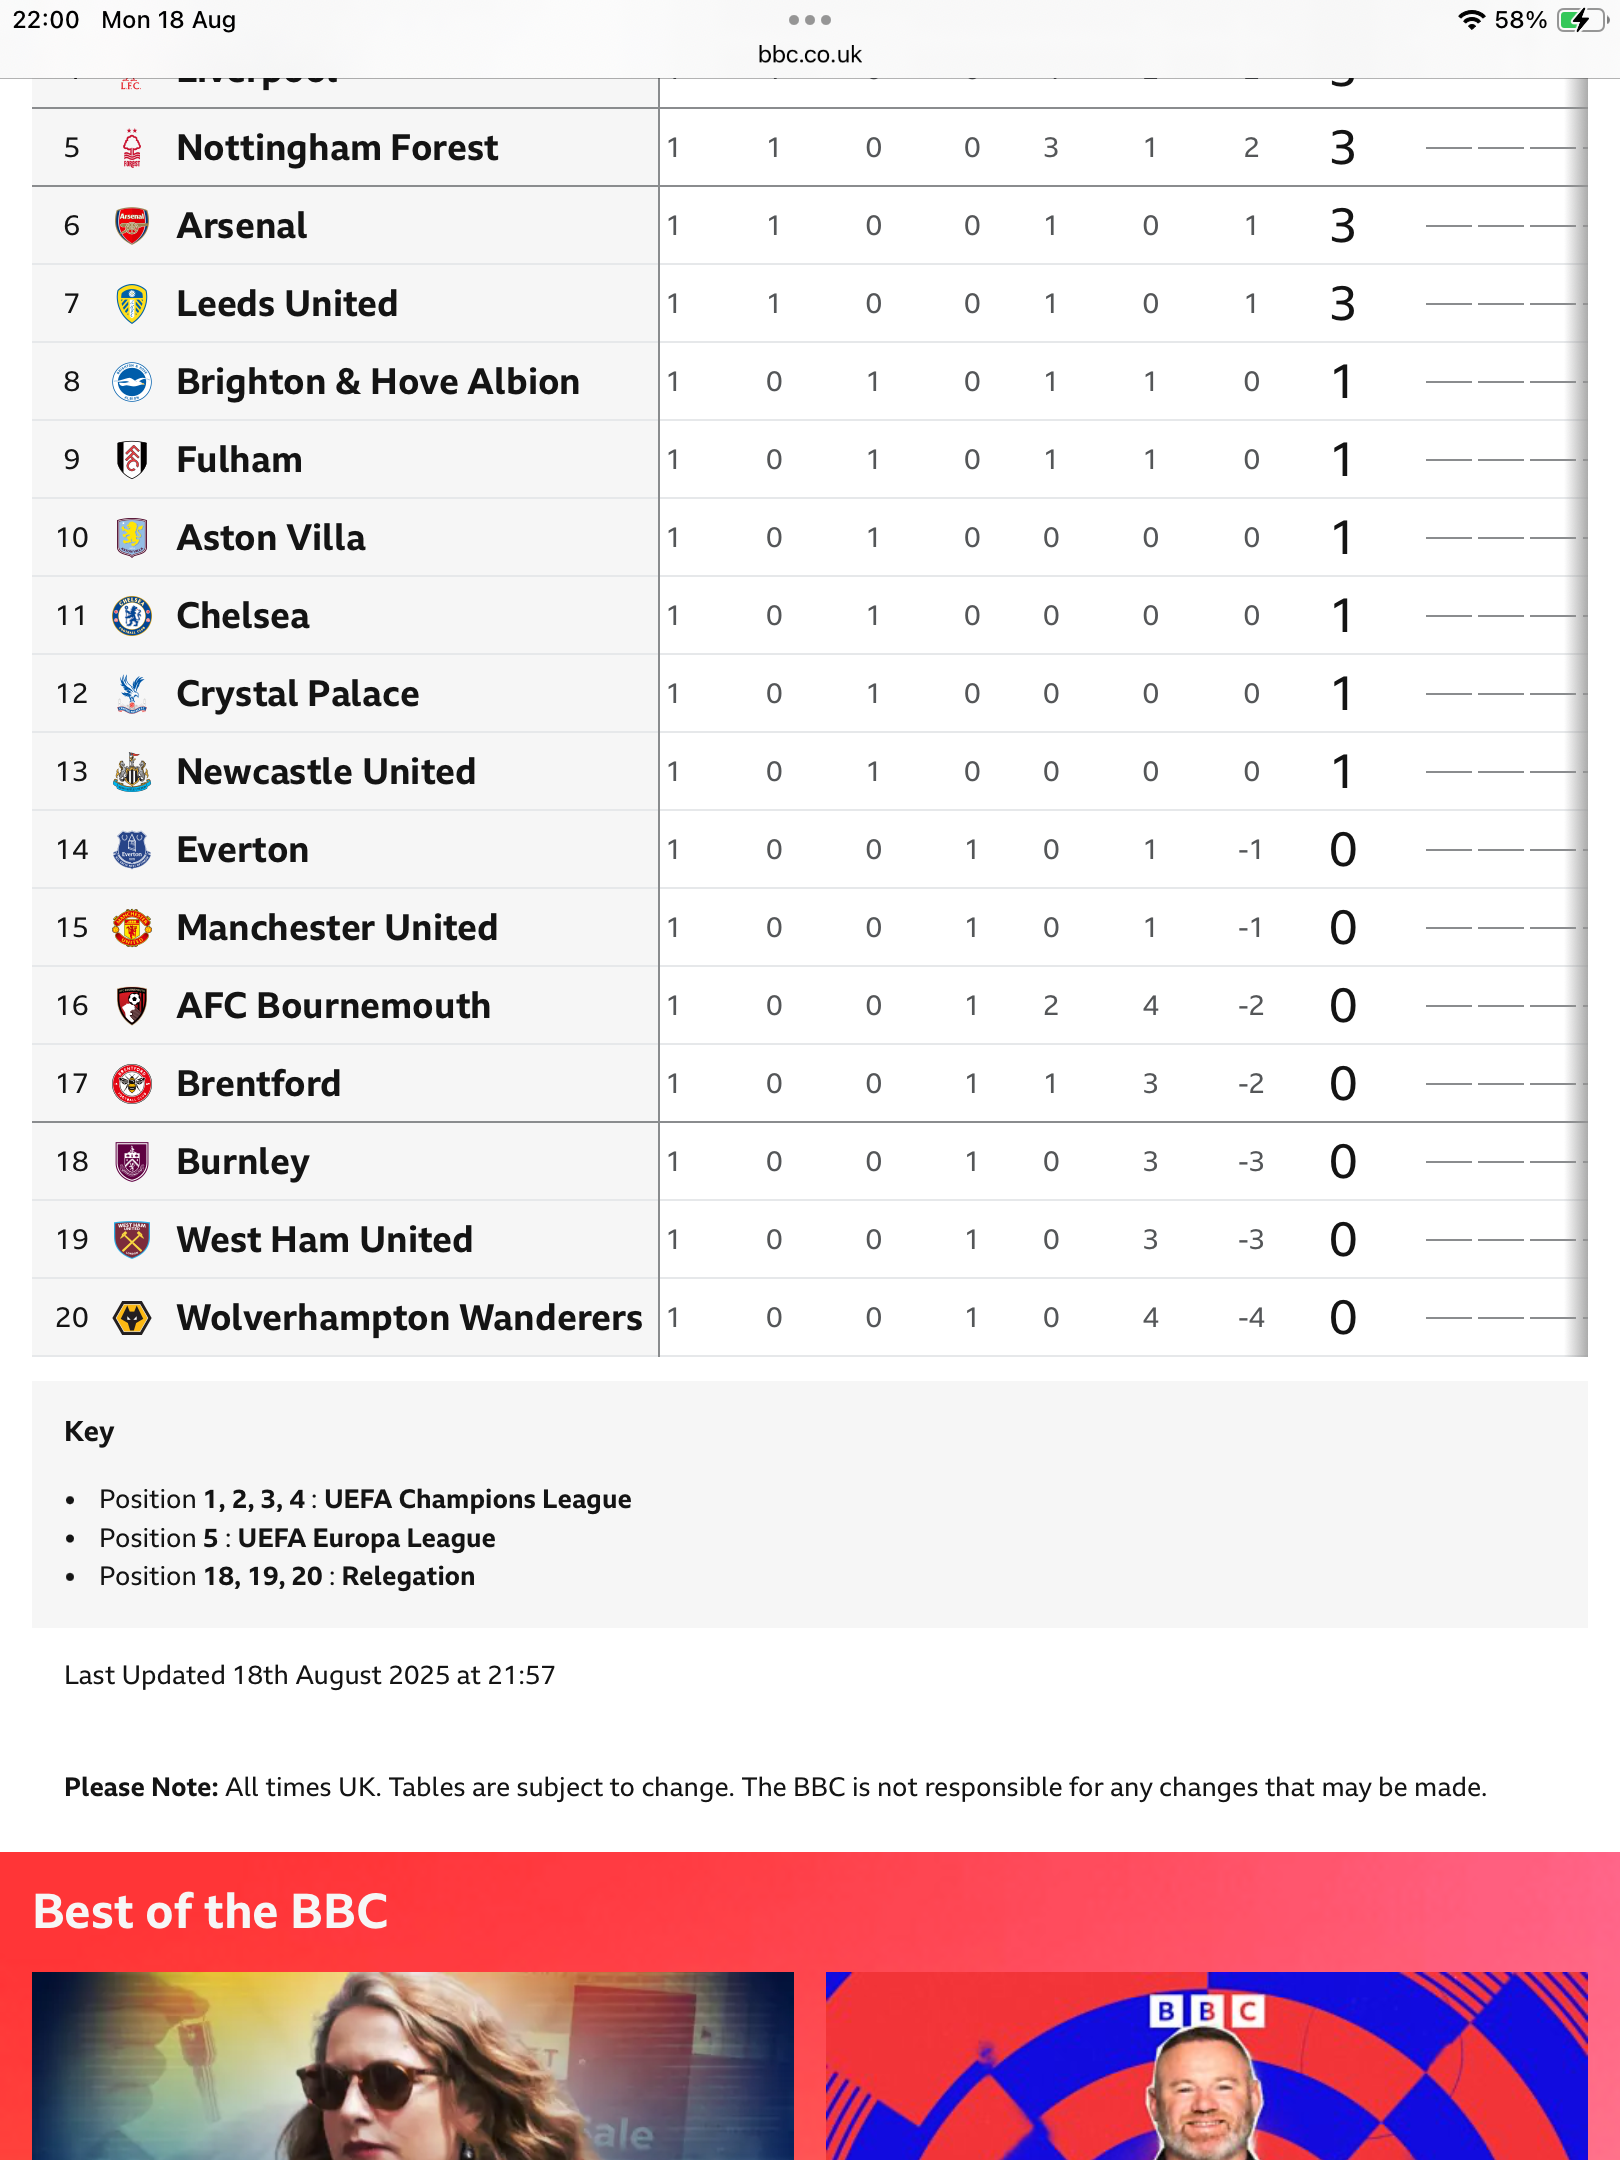The height and width of the screenshot is (2160, 1620).
Task: Open the AFC Bournemouth team link
Action: (x=334, y=1006)
